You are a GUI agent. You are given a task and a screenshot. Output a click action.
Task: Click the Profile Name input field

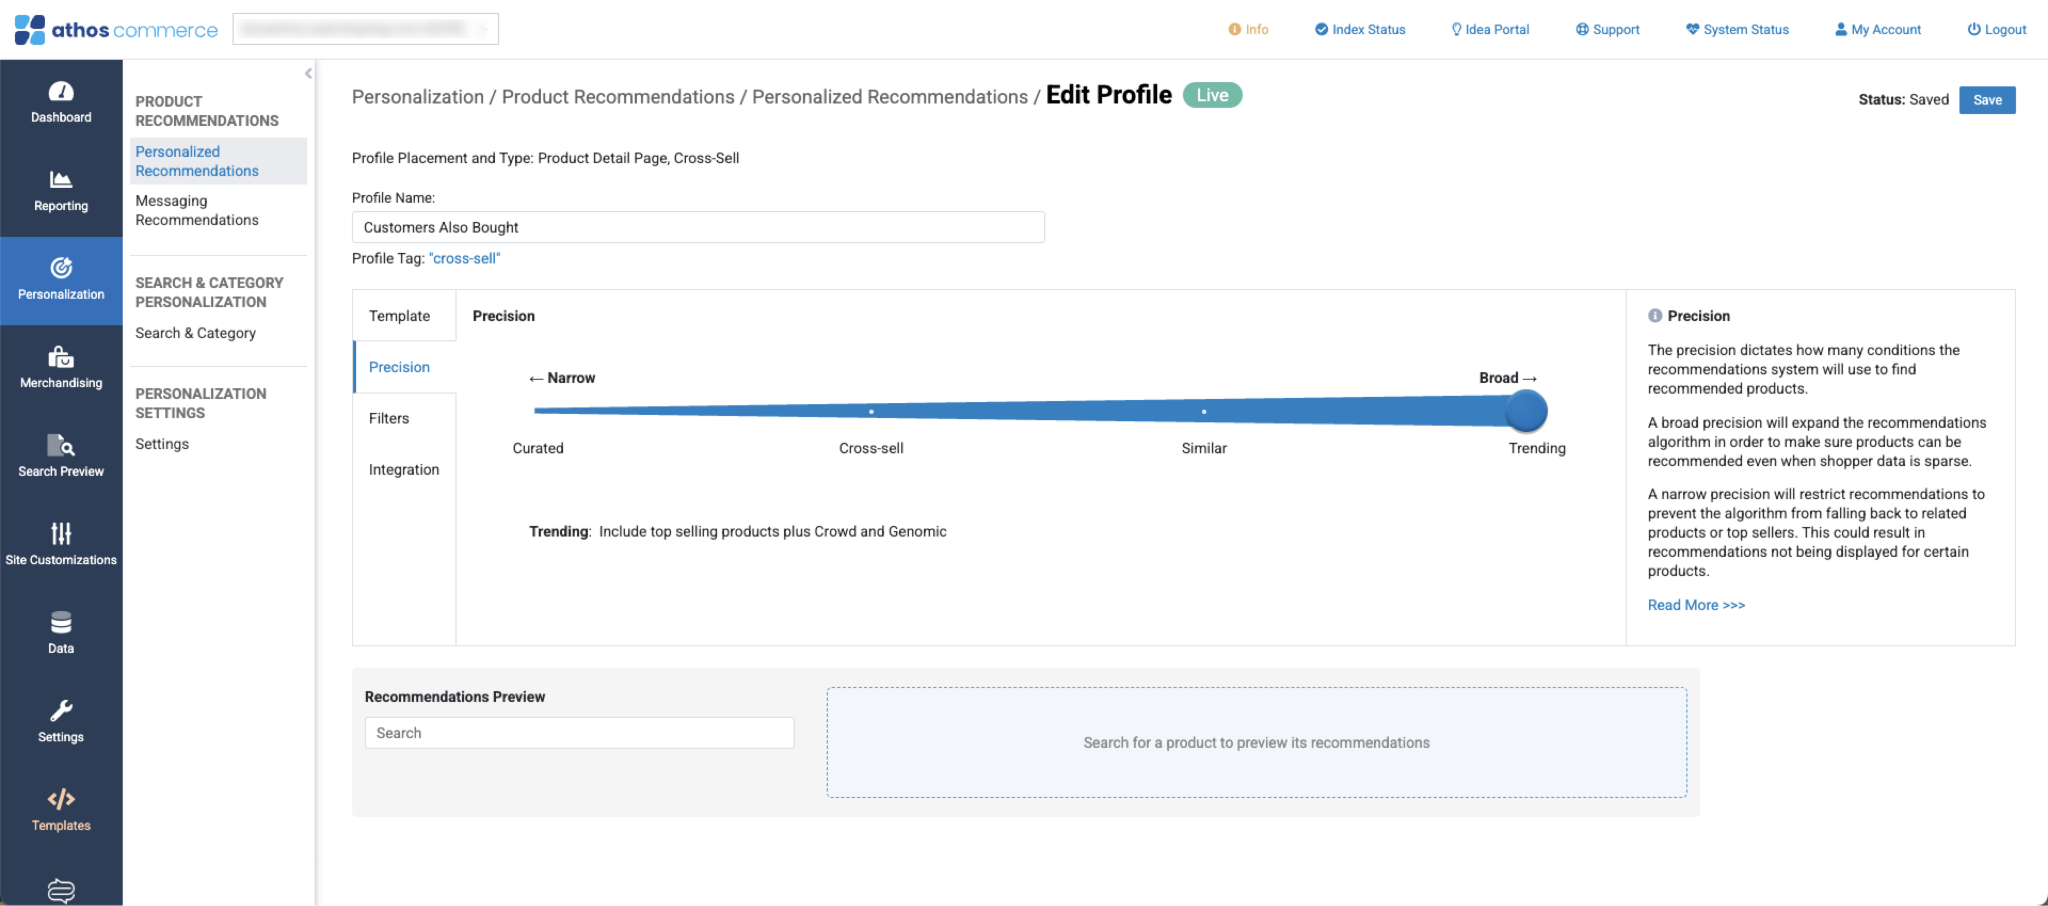click(x=698, y=227)
